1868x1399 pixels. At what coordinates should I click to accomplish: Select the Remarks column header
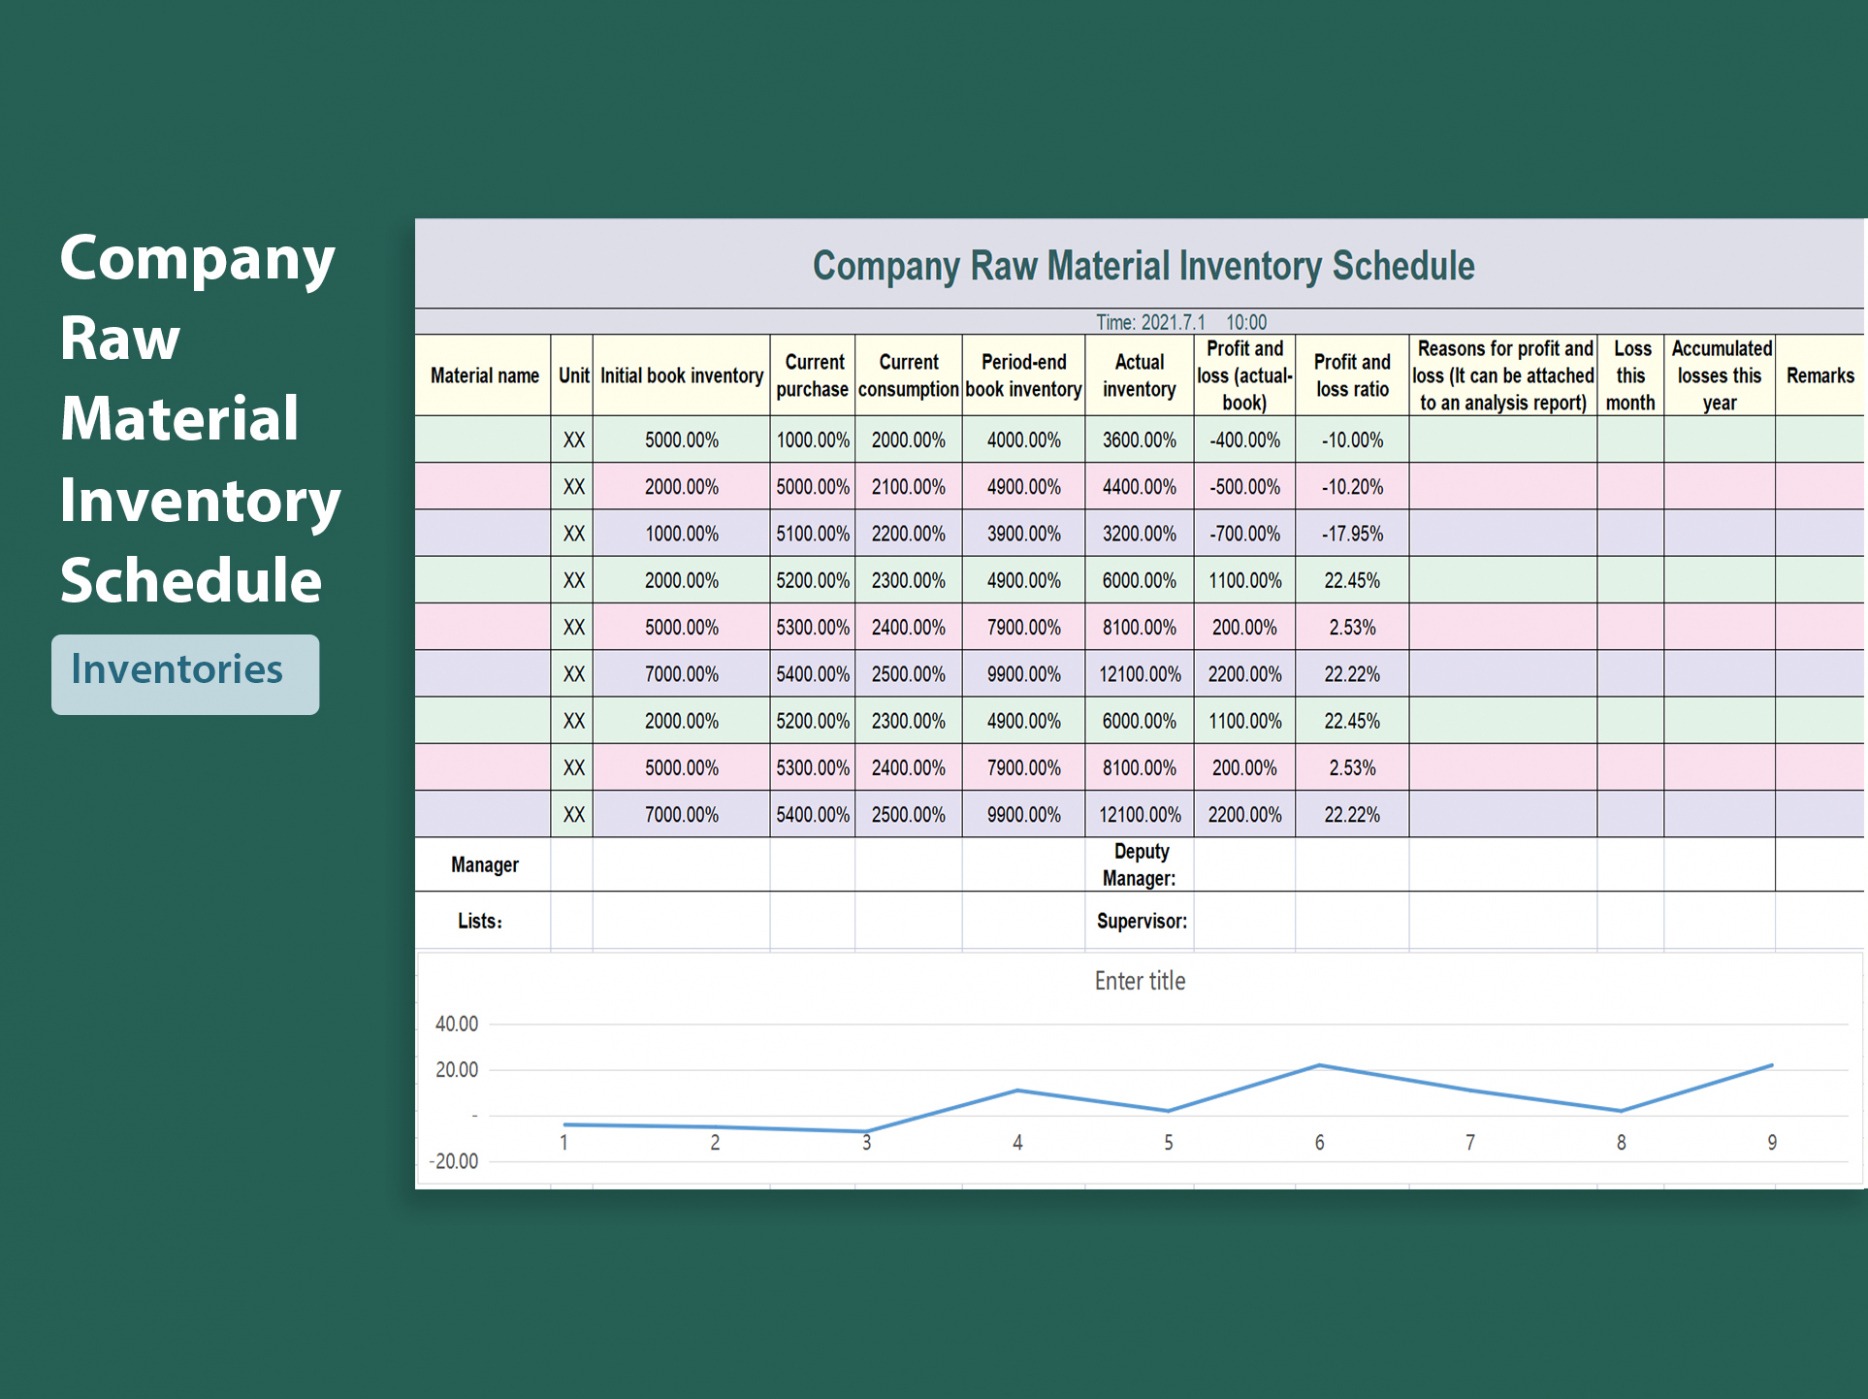(x=1819, y=376)
